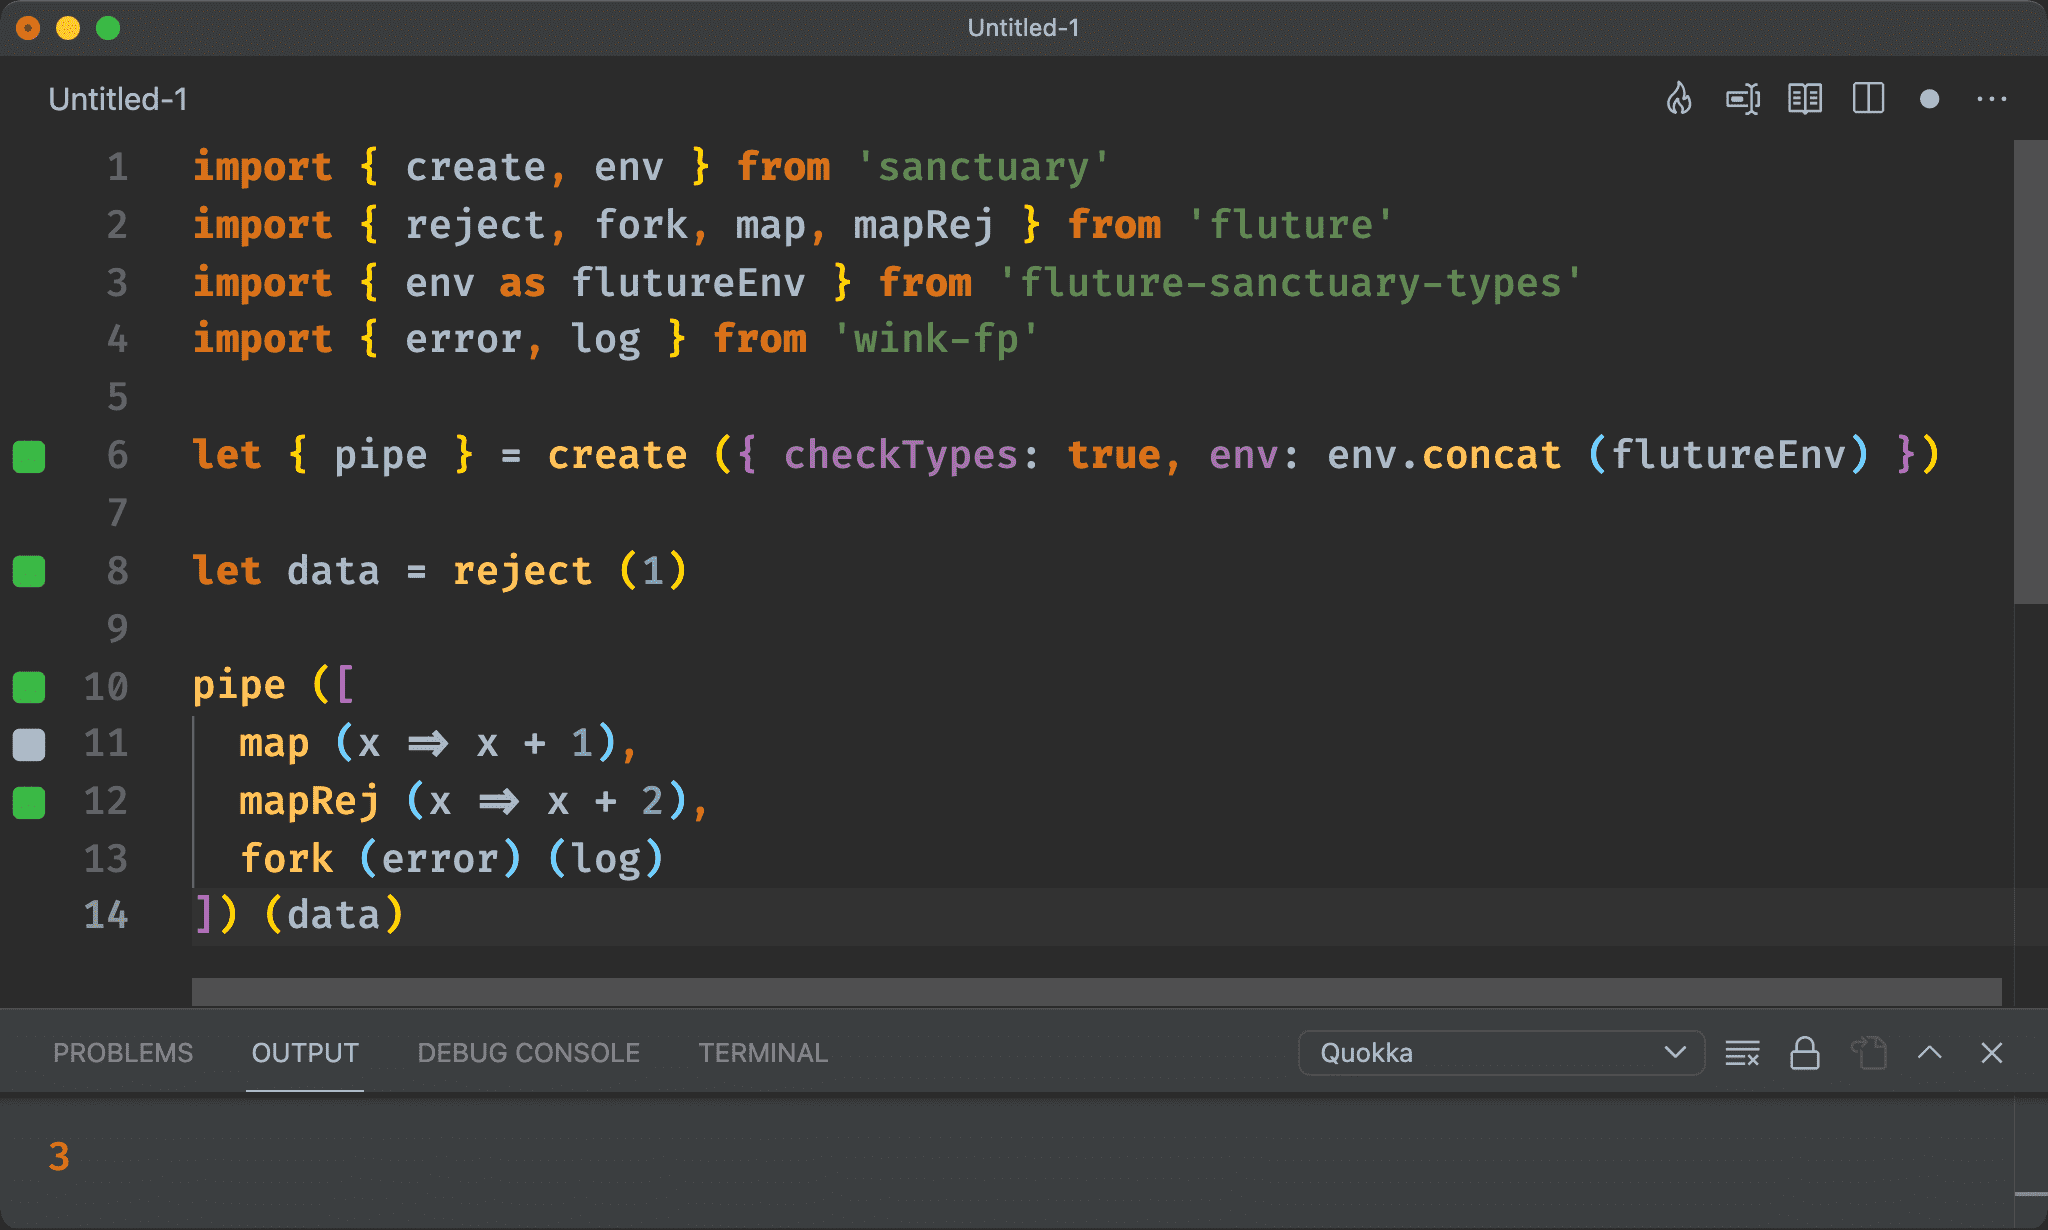Maximize the panel with the up chevron
2048x1230 pixels.
(1930, 1053)
